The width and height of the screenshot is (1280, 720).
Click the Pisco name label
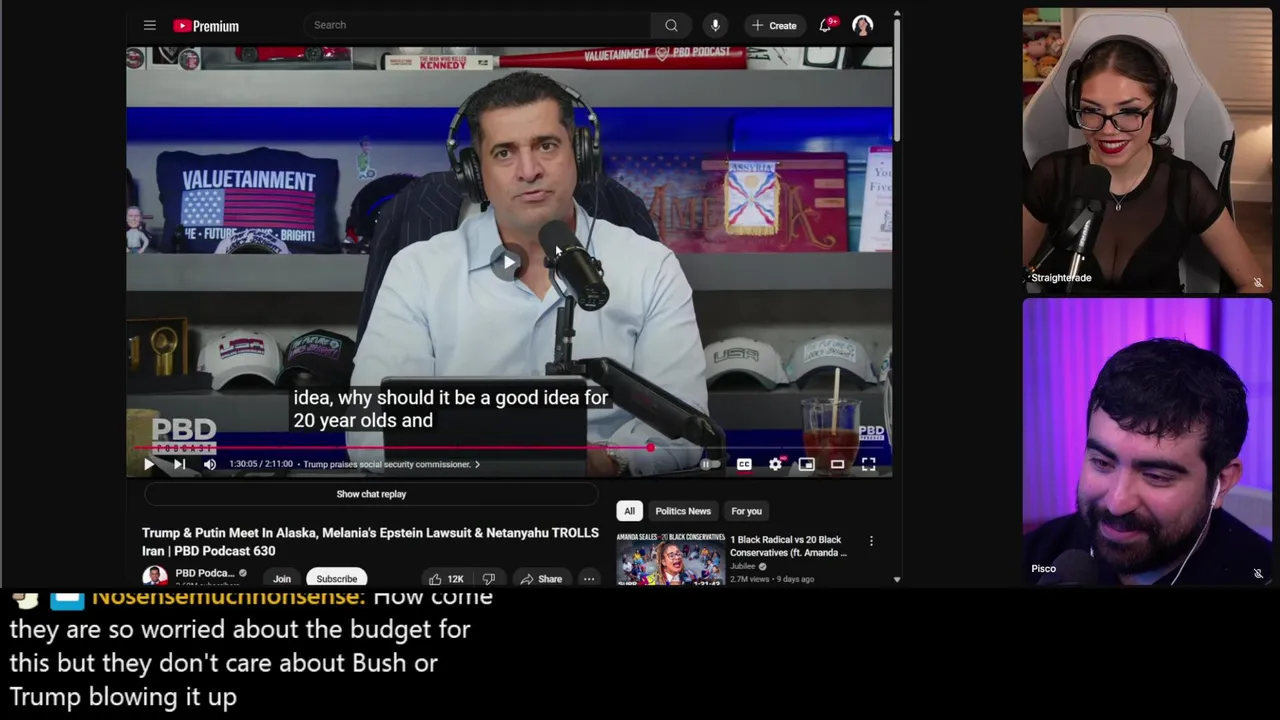pyautogui.click(x=1043, y=568)
